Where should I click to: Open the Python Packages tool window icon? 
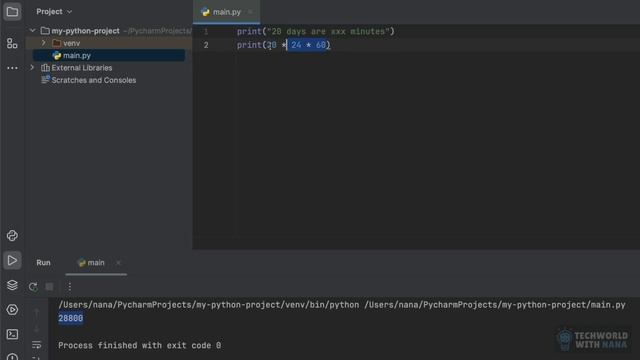coord(12,236)
